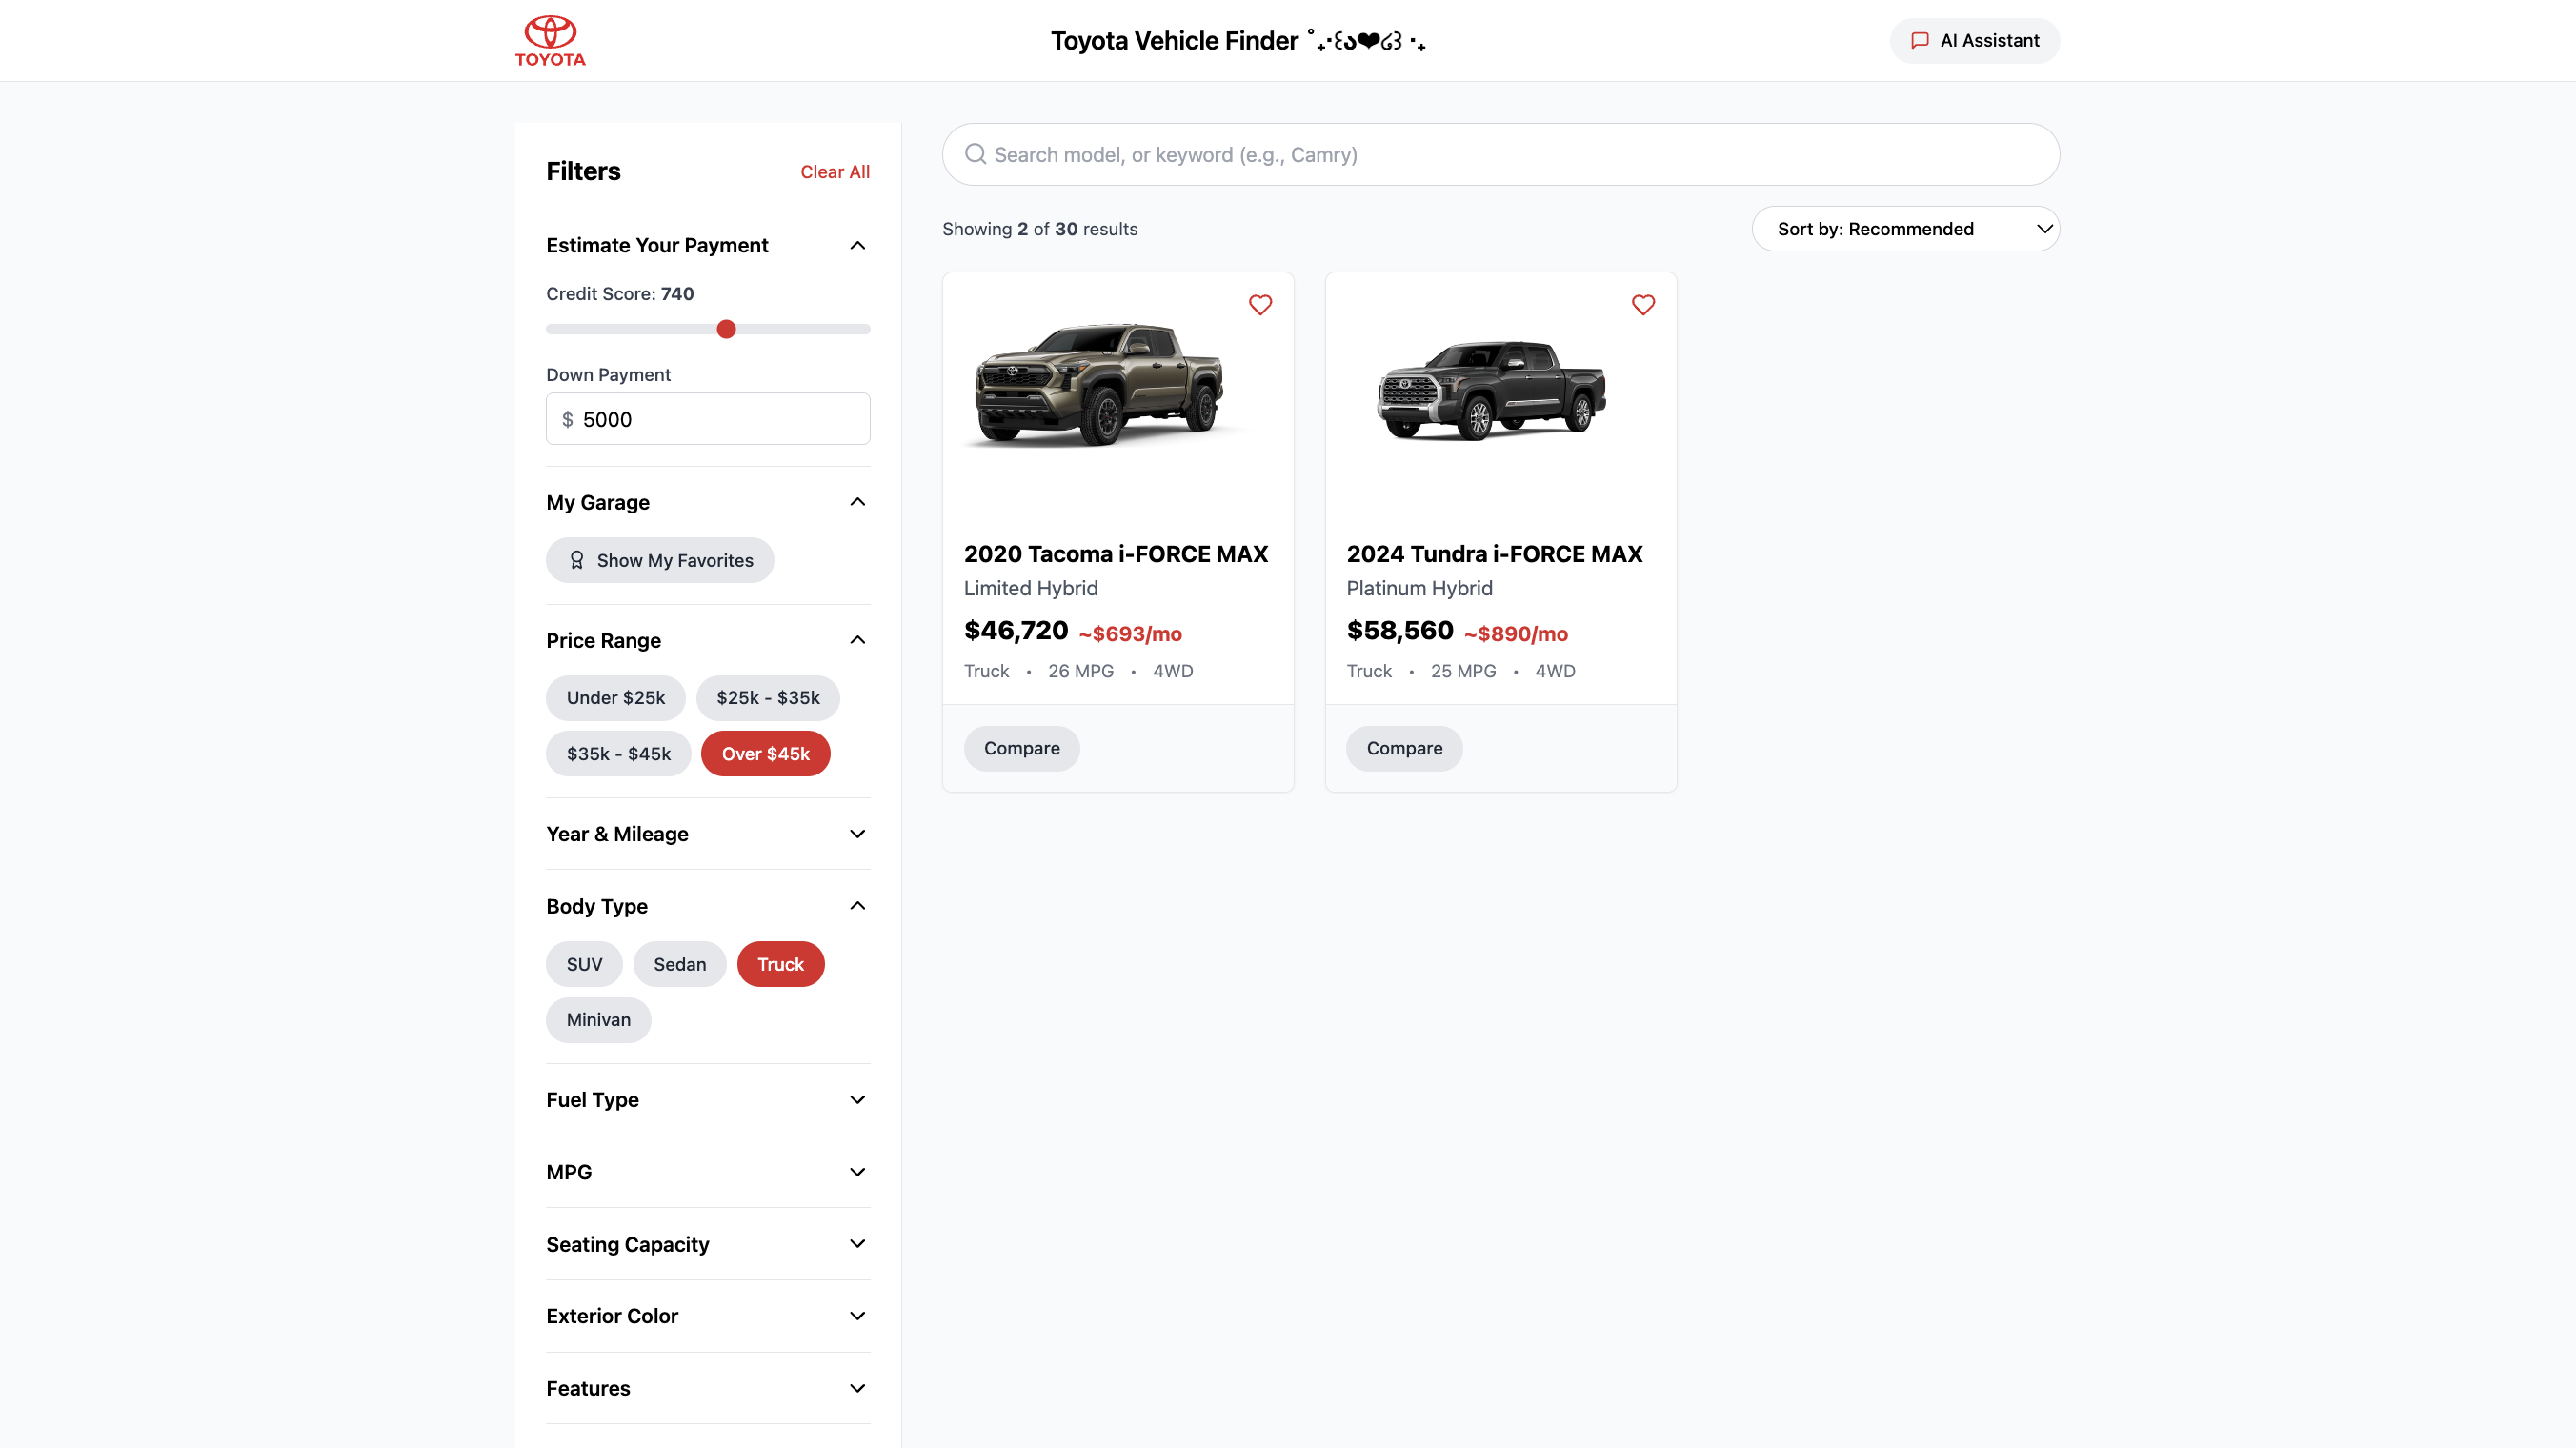This screenshot has height=1448, width=2576.
Task: Toggle the Over $45k price filter
Action: tap(765, 753)
